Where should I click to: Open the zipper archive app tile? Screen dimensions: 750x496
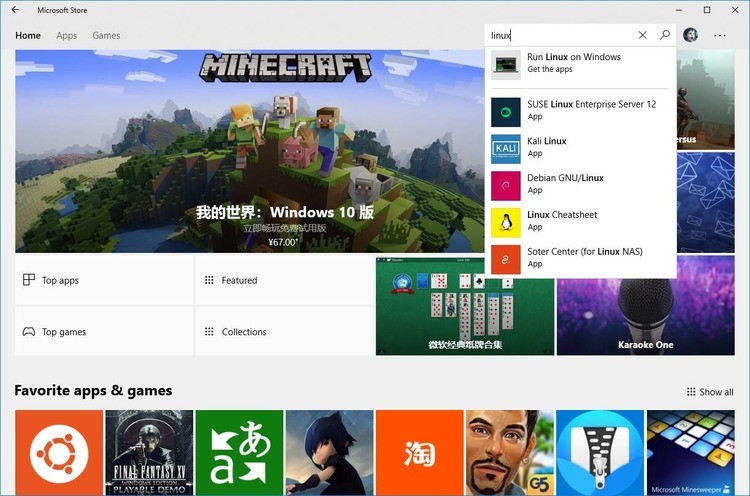click(600, 452)
